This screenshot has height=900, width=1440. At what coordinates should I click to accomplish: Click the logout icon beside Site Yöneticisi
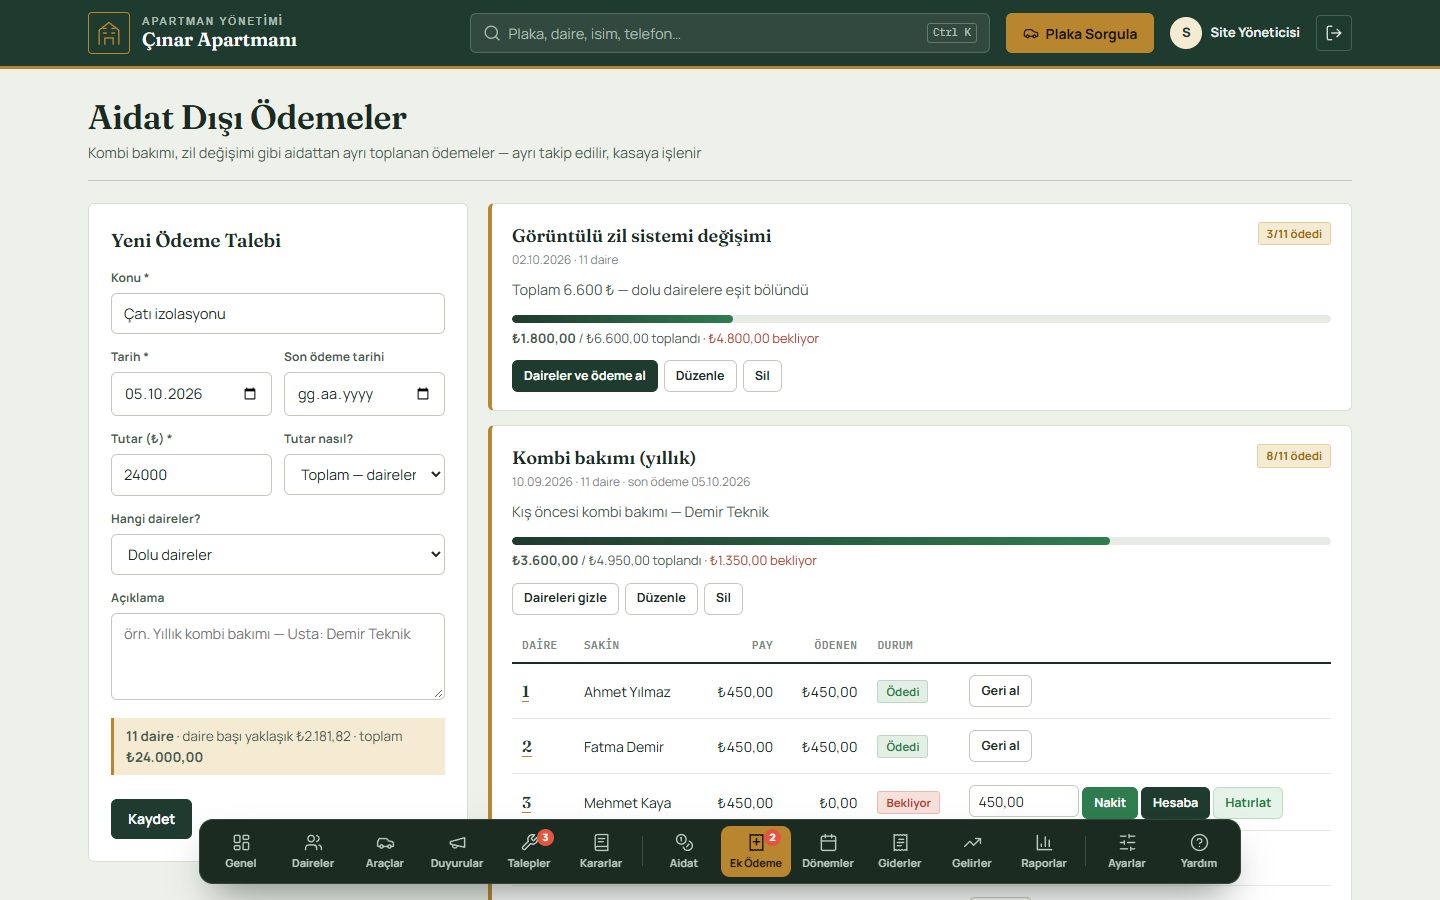1334,33
